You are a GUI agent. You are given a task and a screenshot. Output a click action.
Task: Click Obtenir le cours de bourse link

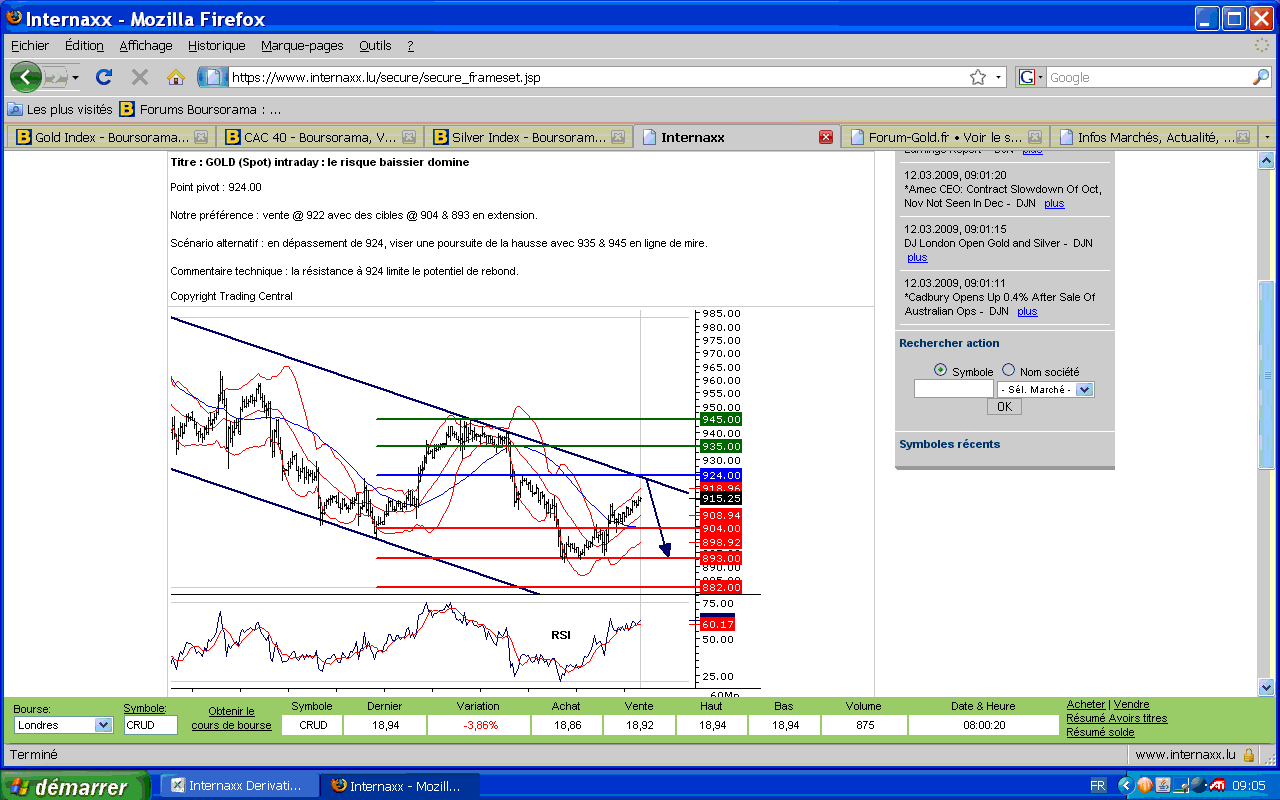click(231, 718)
